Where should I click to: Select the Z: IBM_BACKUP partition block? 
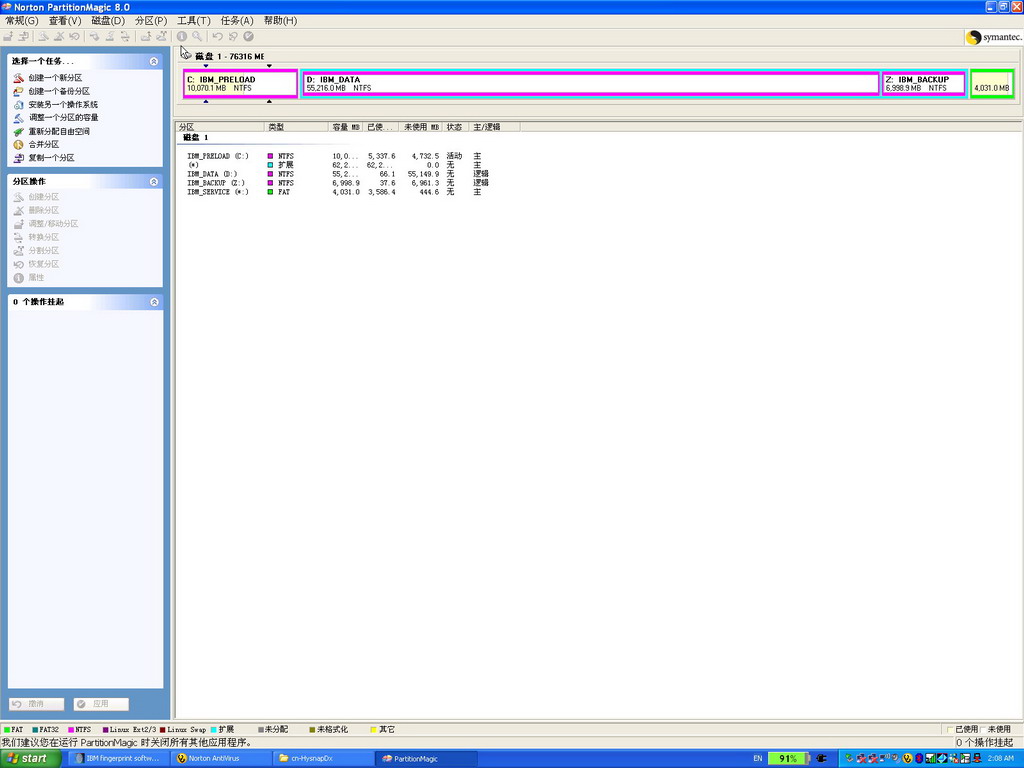[923, 84]
